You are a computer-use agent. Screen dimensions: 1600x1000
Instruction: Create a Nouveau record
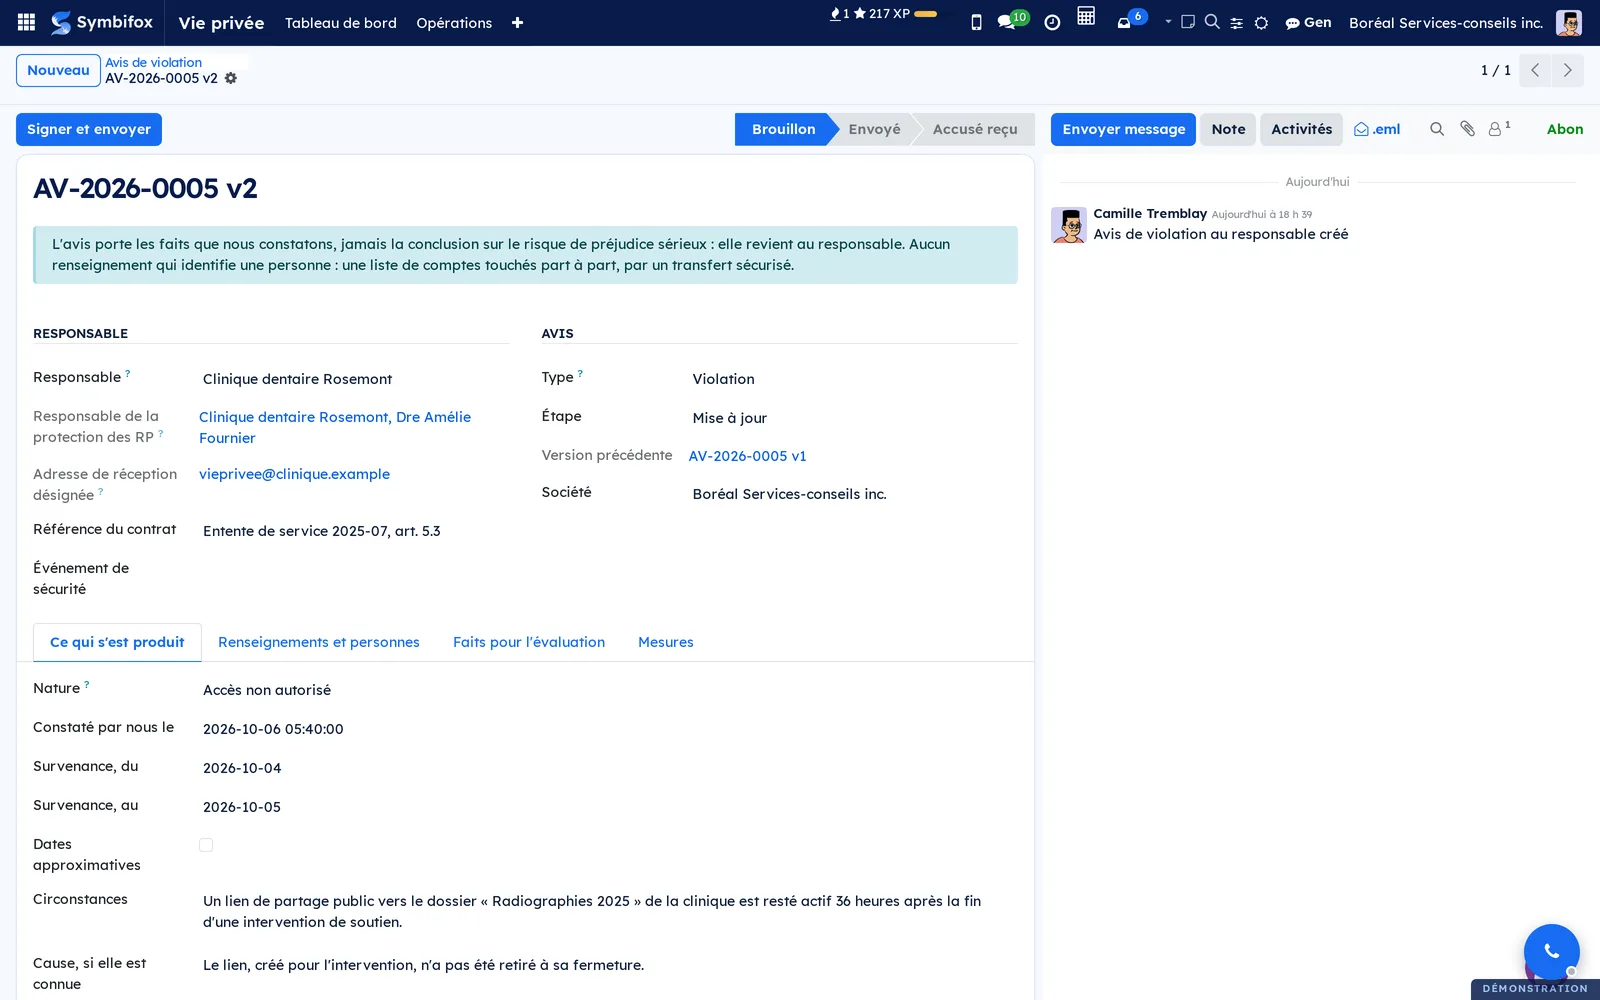click(58, 70)
